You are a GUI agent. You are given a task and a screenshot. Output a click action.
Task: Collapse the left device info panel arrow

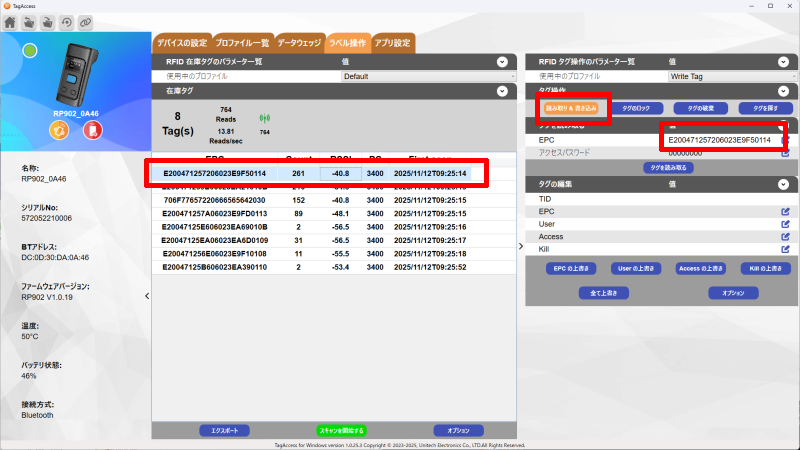147,296
